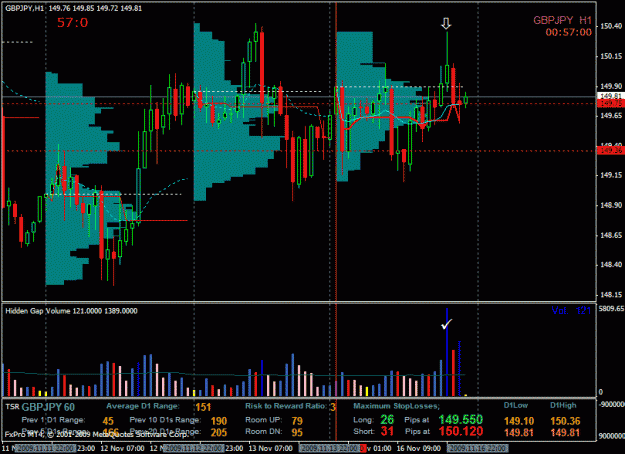Click the Maximum StopLosses heading

pyautogui.click(x=397, y=406)
